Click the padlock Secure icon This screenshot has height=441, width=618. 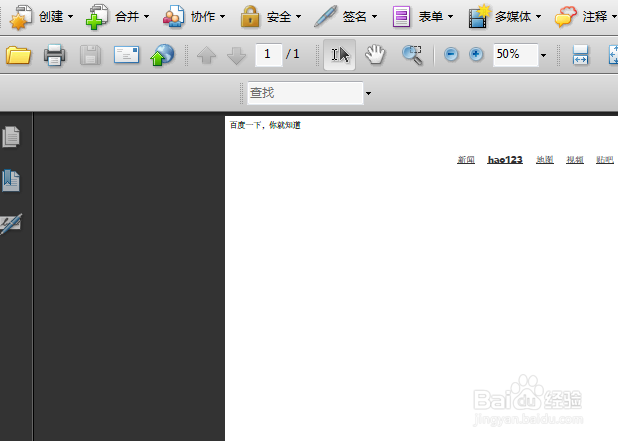(250, 17)
